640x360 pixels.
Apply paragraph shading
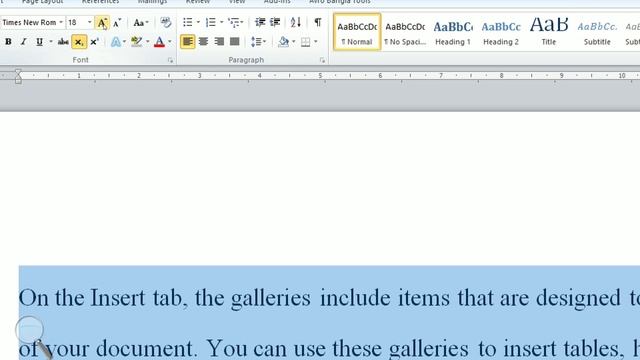[x=283, y=42]
